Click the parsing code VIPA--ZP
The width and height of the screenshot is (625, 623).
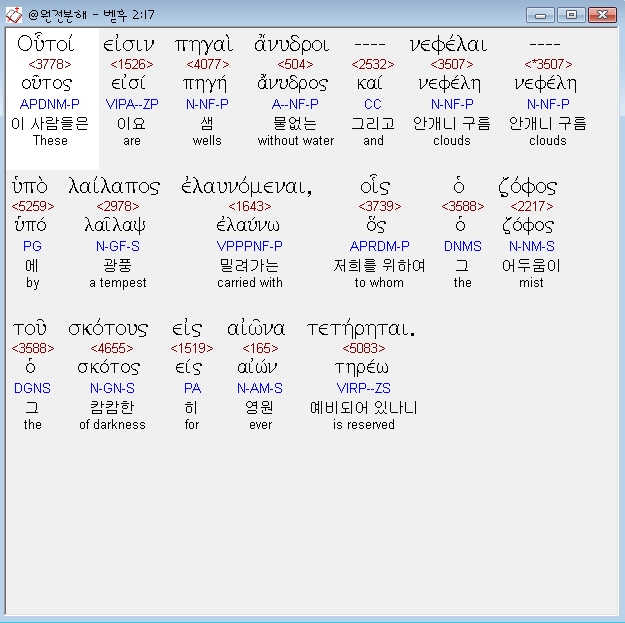pyautogui.click(x=132, y=104)
